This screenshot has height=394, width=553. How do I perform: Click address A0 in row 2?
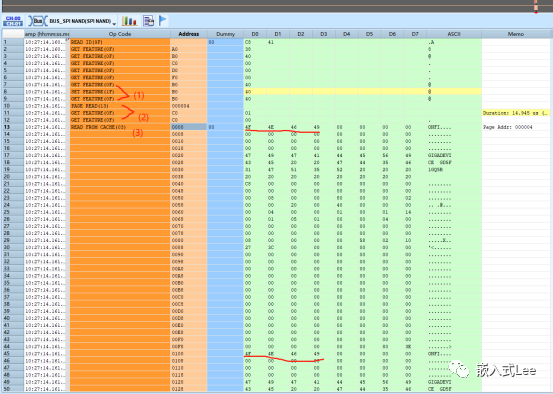[189, 49]
